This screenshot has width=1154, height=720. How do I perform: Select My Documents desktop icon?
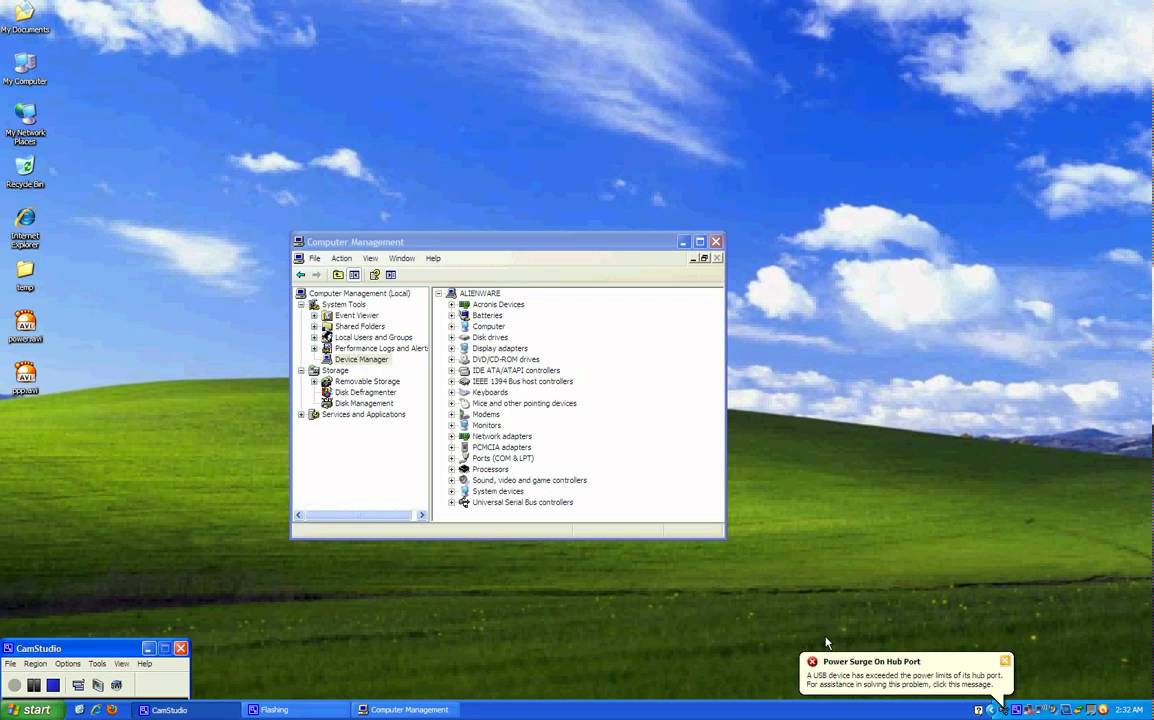25,18
